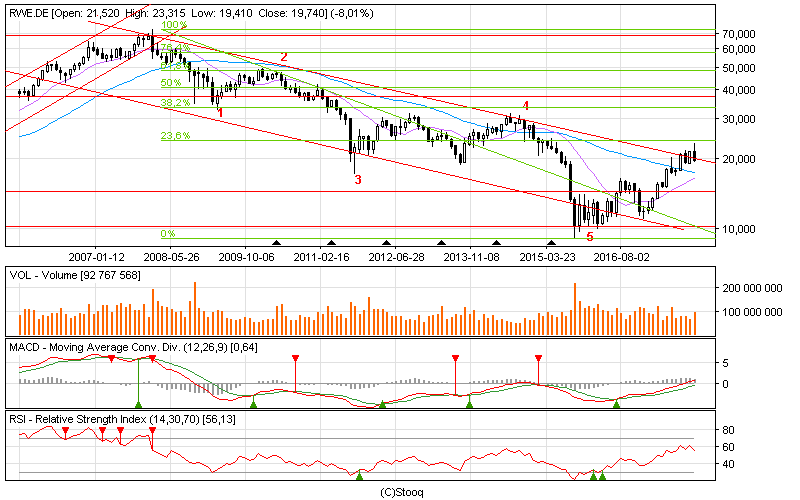Image resolution: width=800 pixels, height=500 pixels.
Task: Click the red wave label 5
Action: point(590,237)
